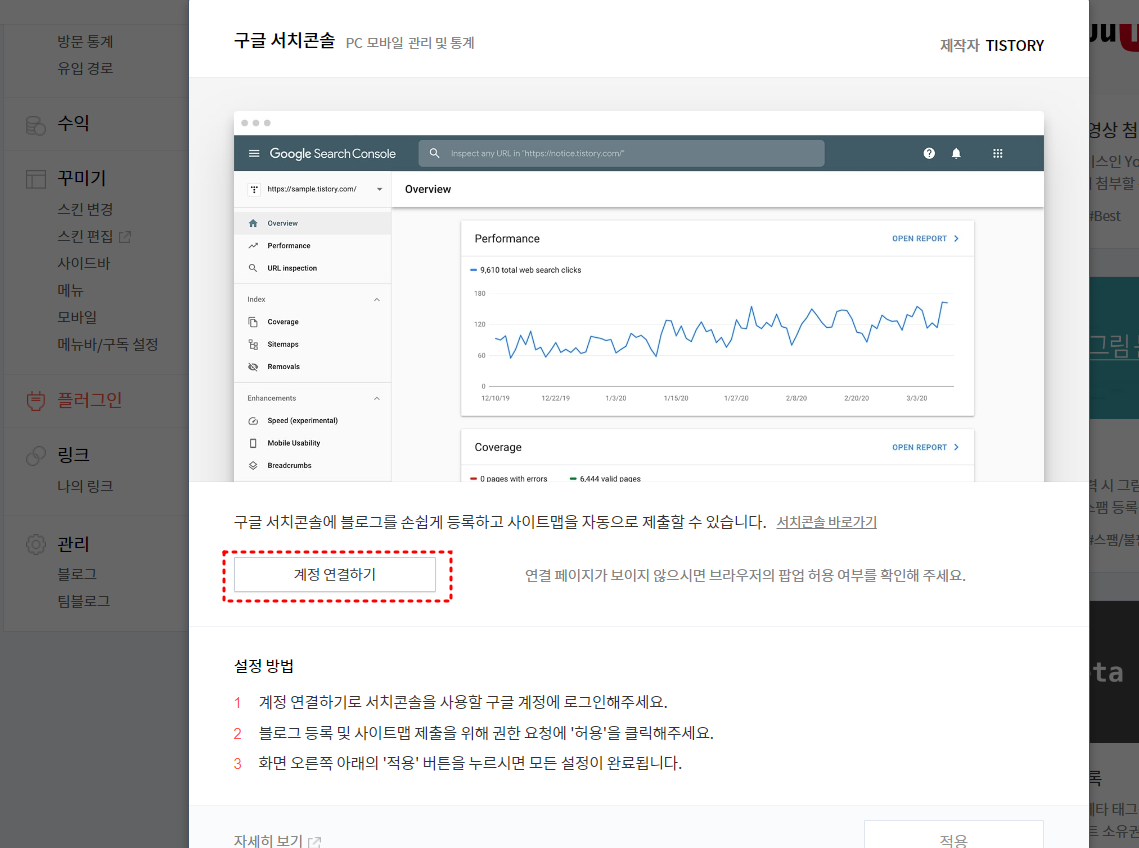Open the 서치콘솔 바로가기 link

tap(826, 522)
